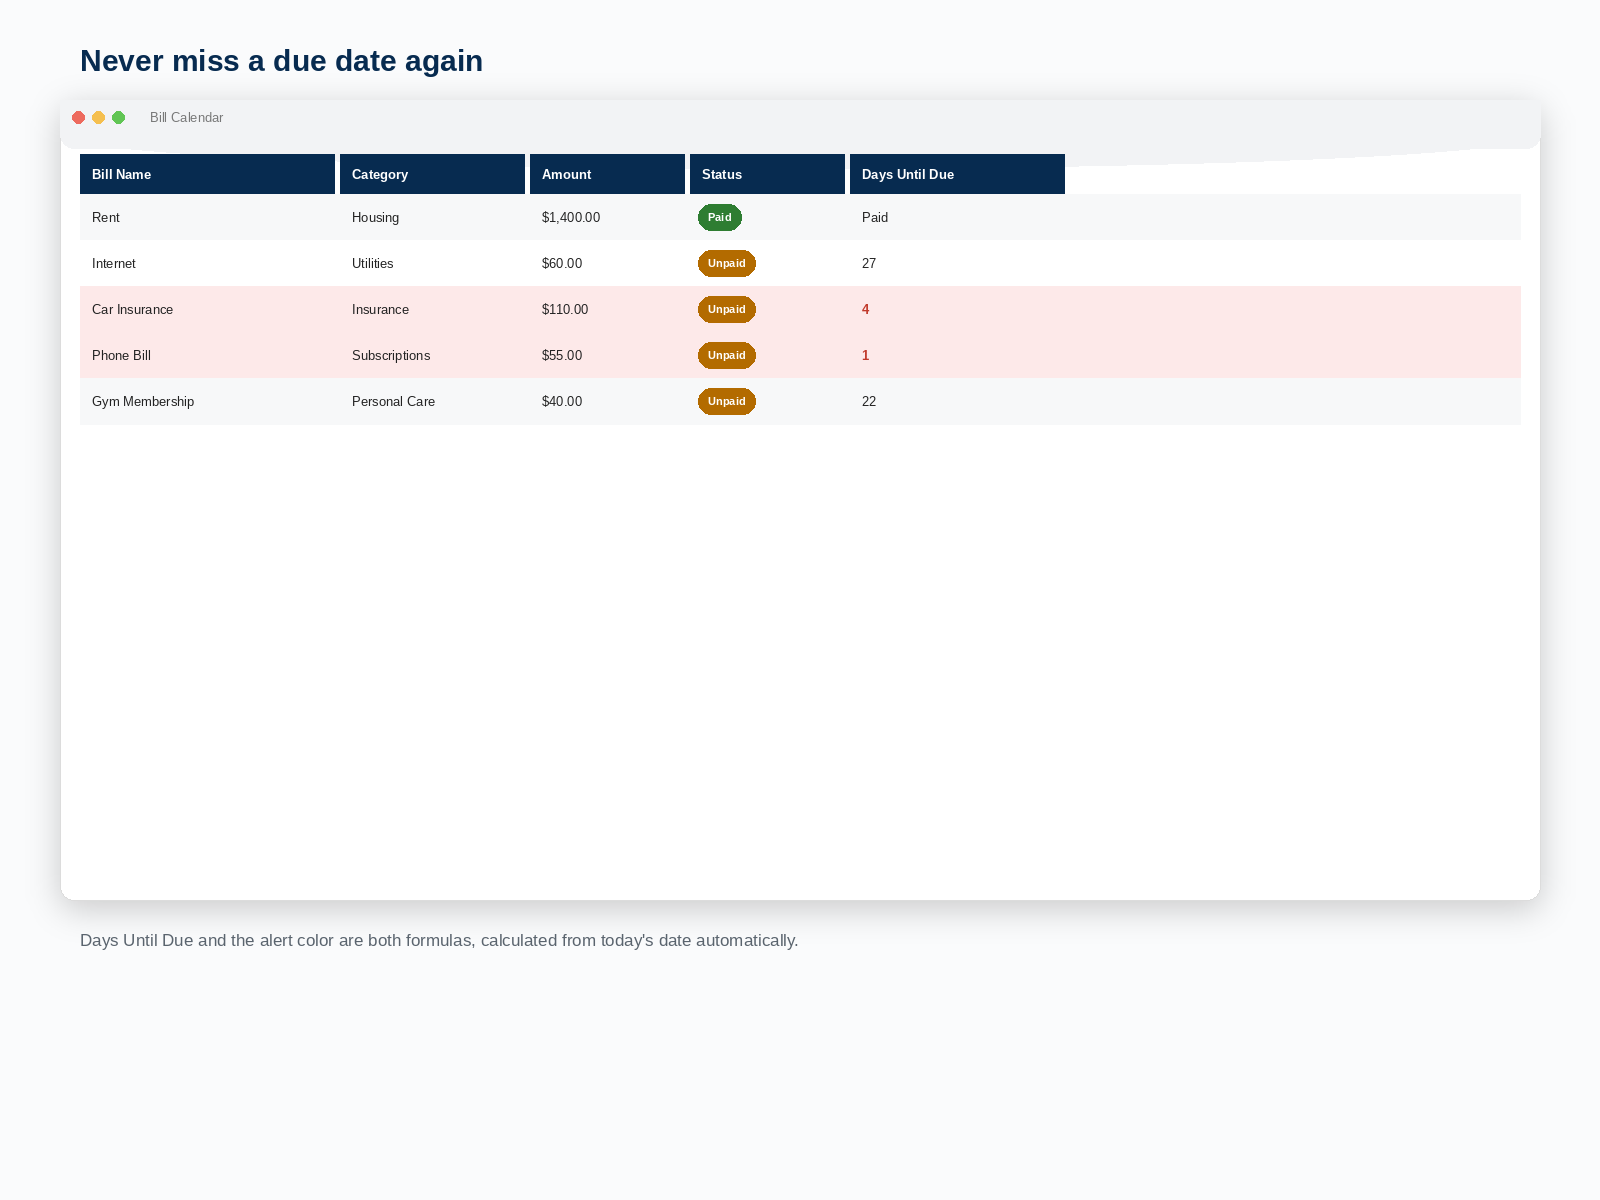Click the $55.00 amount cell
The height and width of the screenshot is (1200, 1600).
(562, 355)
